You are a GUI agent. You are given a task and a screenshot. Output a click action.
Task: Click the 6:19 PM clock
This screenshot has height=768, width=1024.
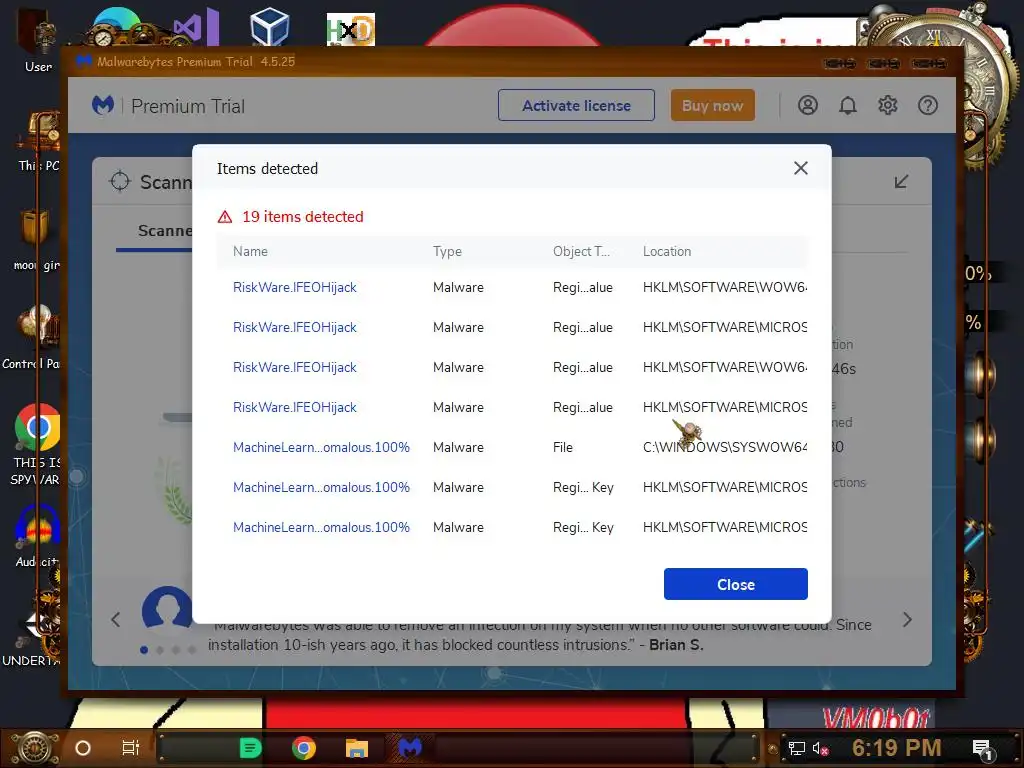click(x=896, y=747)
